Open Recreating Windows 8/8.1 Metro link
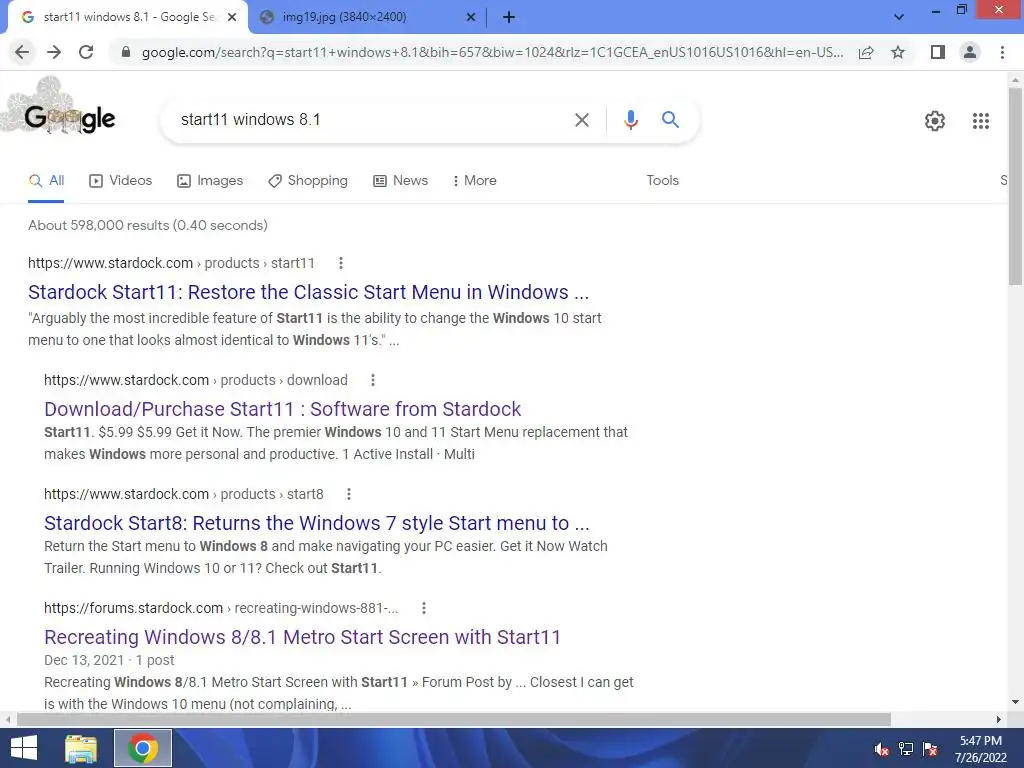Viewport: 1024px width, 768px height. (x=302, y=637)
